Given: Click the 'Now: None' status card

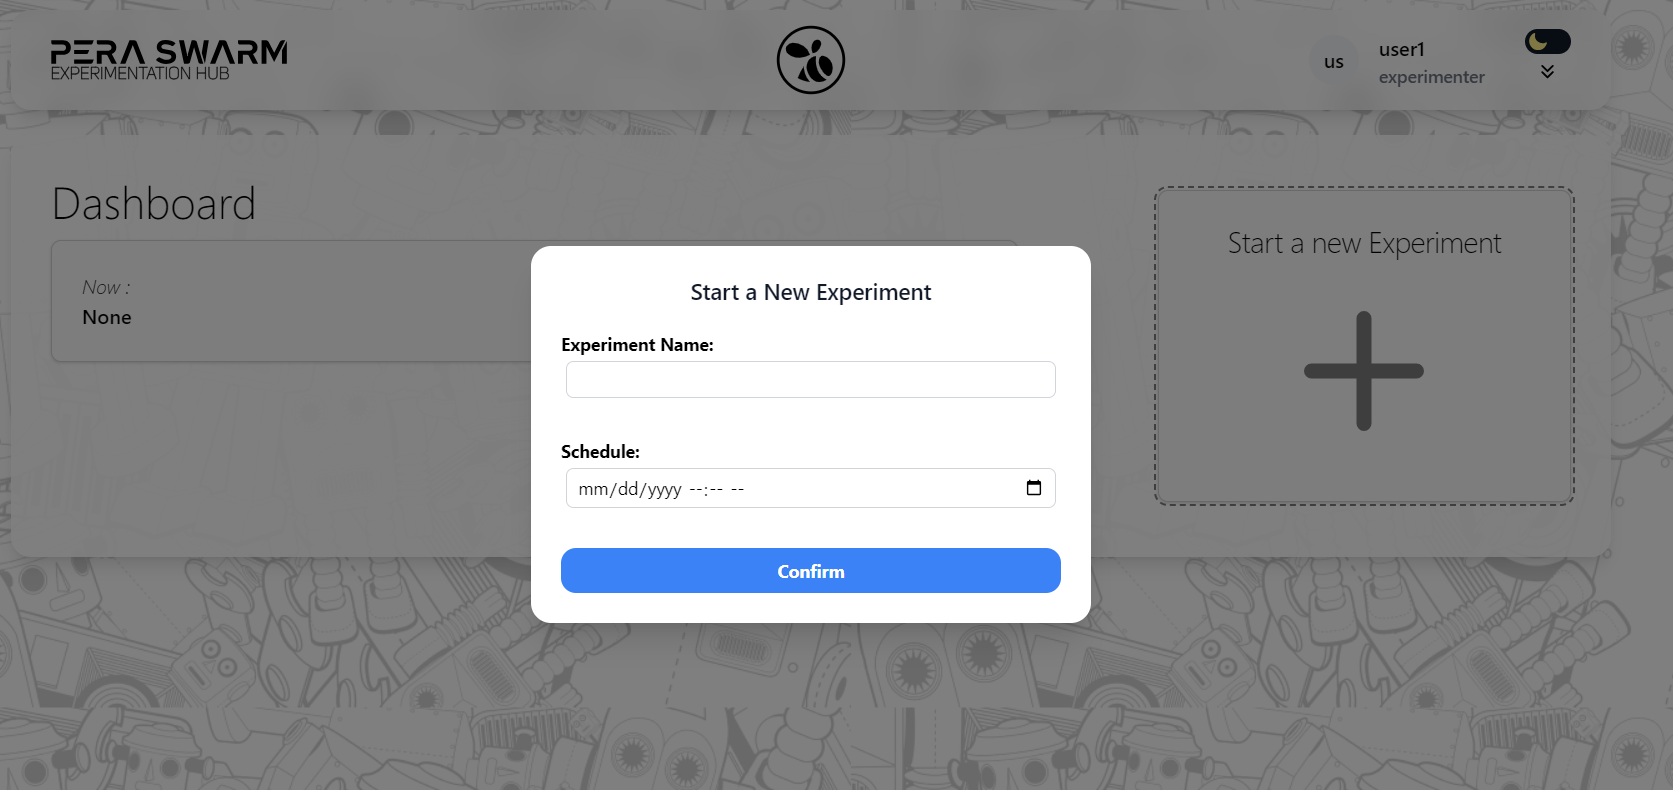Looking at the screenshot, I should (x=291, y=301).
